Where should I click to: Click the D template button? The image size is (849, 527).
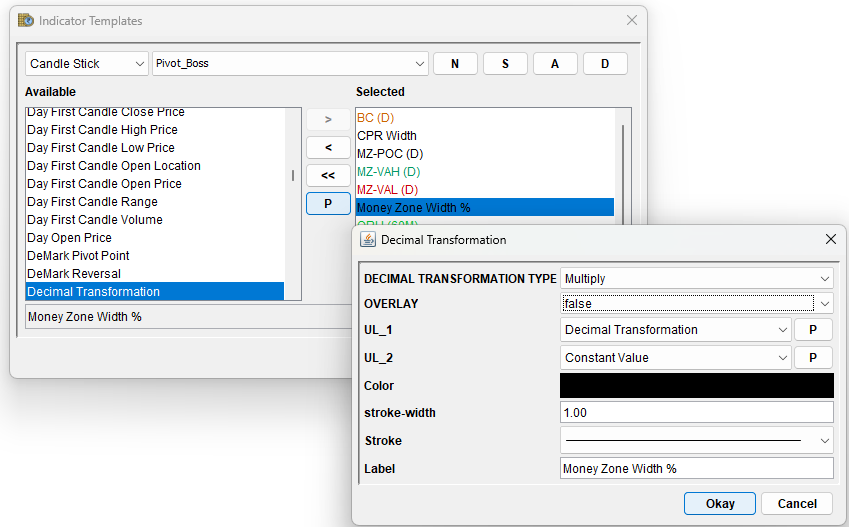(x=605, y=64)
